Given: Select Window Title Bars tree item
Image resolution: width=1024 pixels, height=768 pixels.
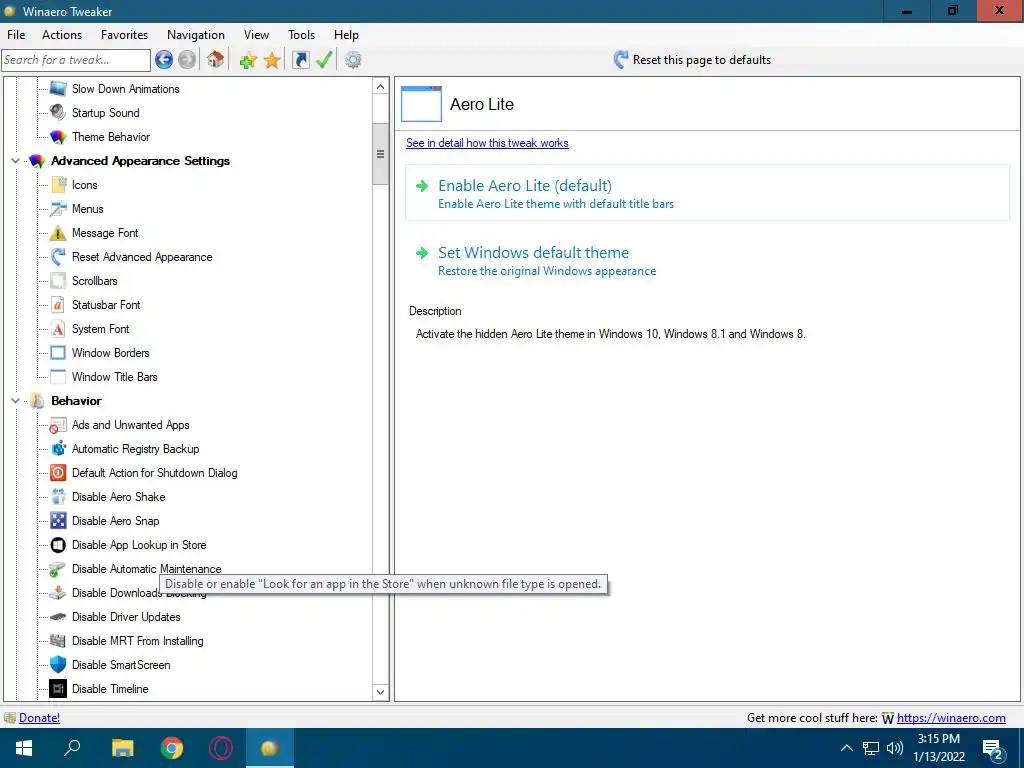Looking at the screenshot, I should click(114, 377).
